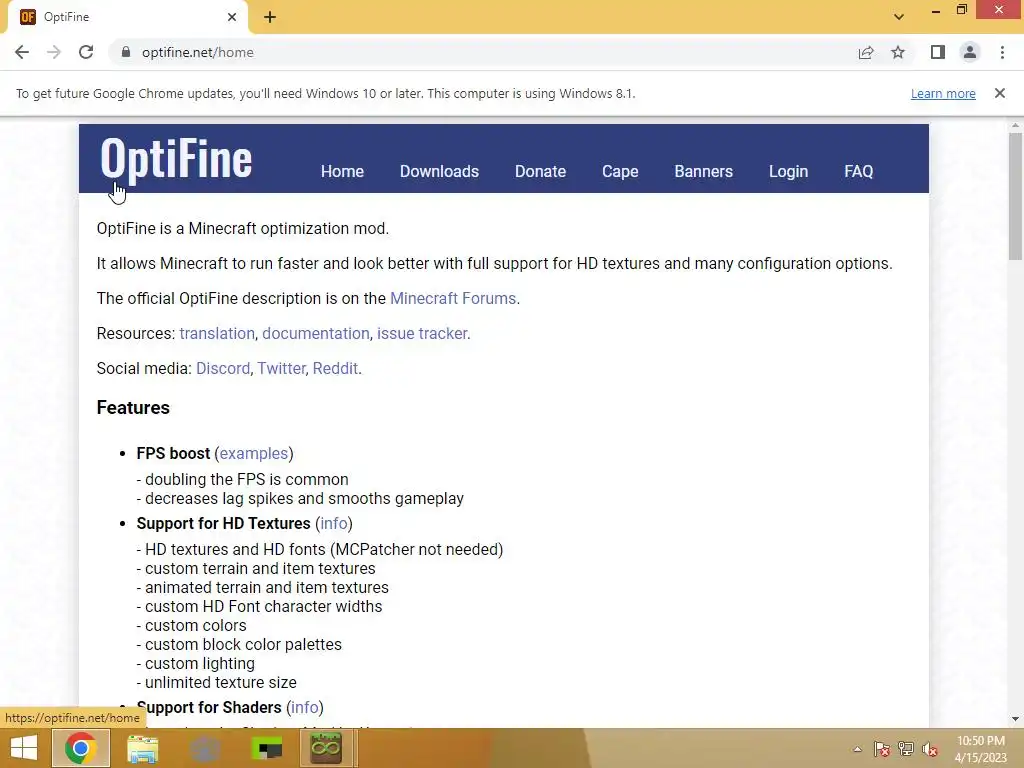This screenshot has height=768, width=1024.
Task: Visit the Reddit link
Action: (335, 368)
